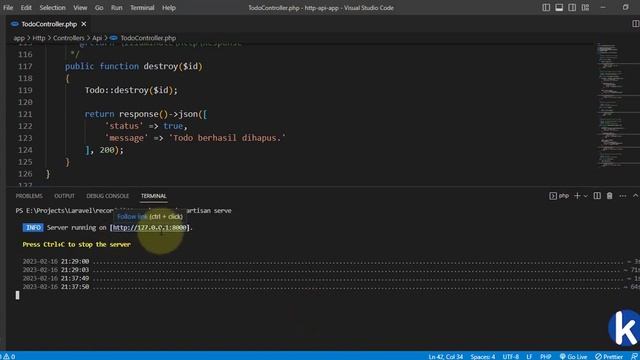The image size is (640, 360).
Task: Open feedback icon in status bar
Action: [x=634, y=356]
